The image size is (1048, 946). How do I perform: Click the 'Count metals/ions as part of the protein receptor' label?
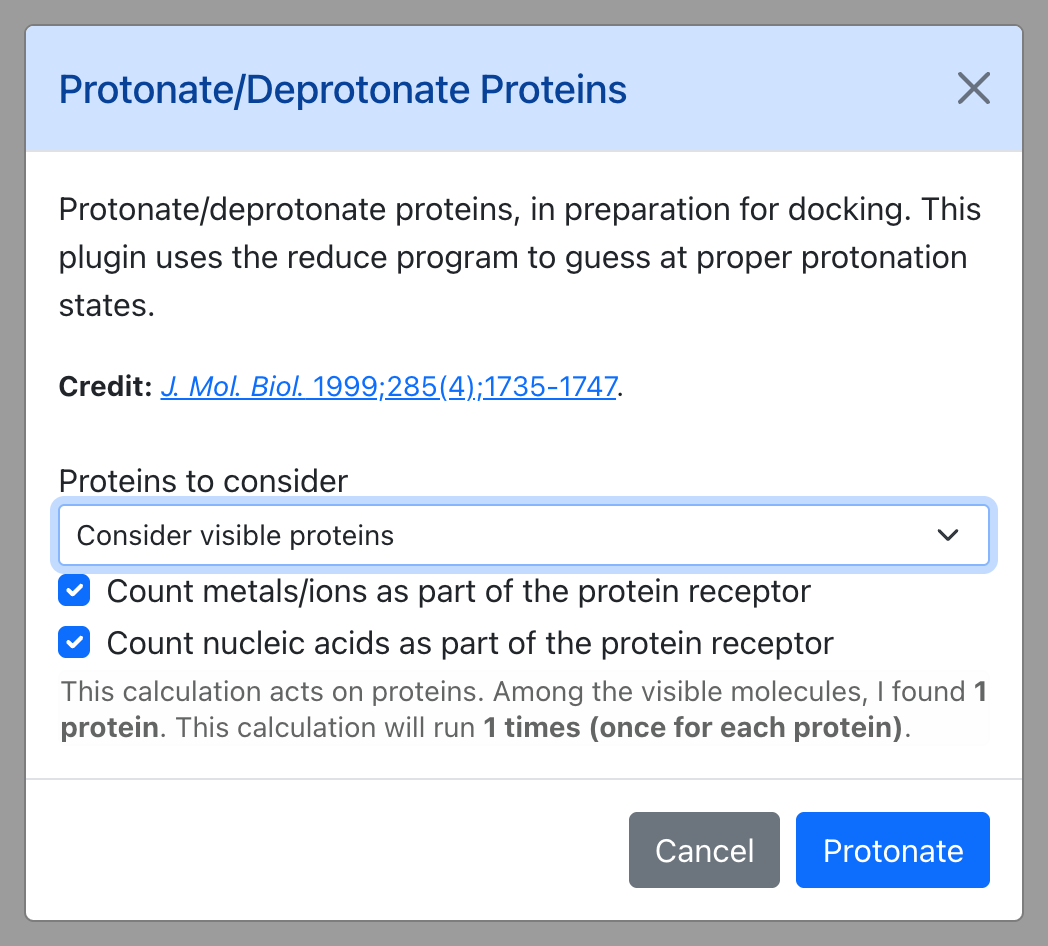458,591
